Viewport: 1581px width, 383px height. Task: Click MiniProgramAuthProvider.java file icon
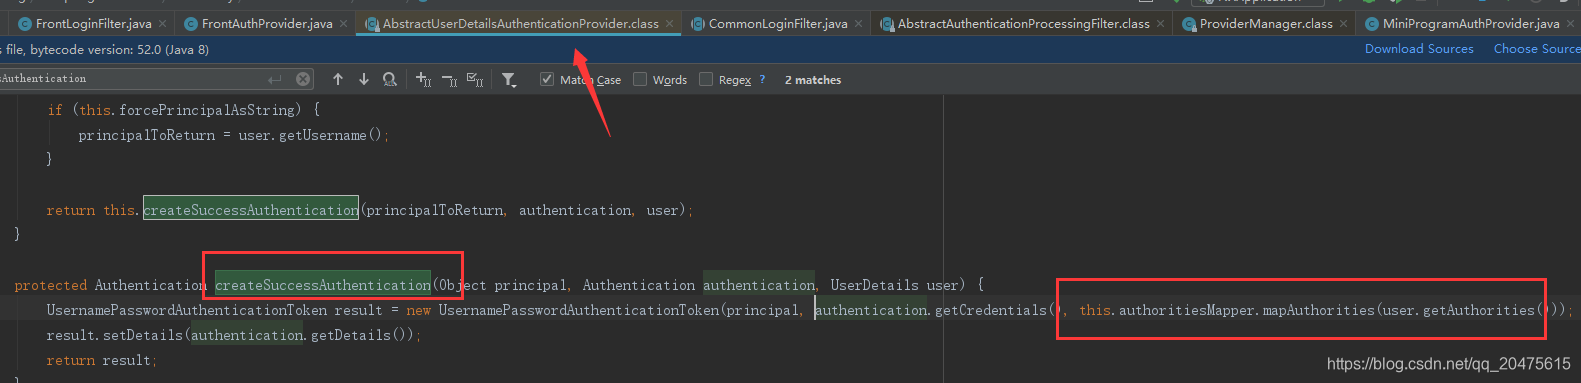coord(1372,23)
